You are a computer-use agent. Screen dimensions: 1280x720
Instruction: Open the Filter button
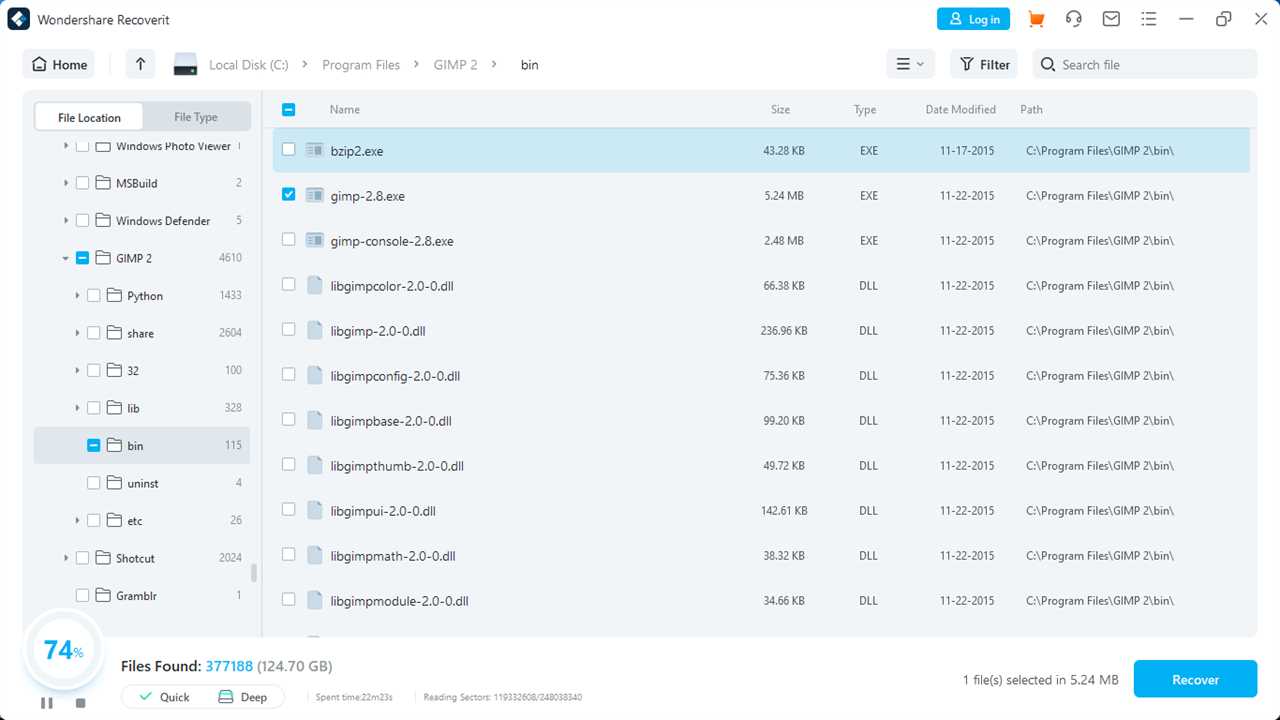click(x=984, y=64)
